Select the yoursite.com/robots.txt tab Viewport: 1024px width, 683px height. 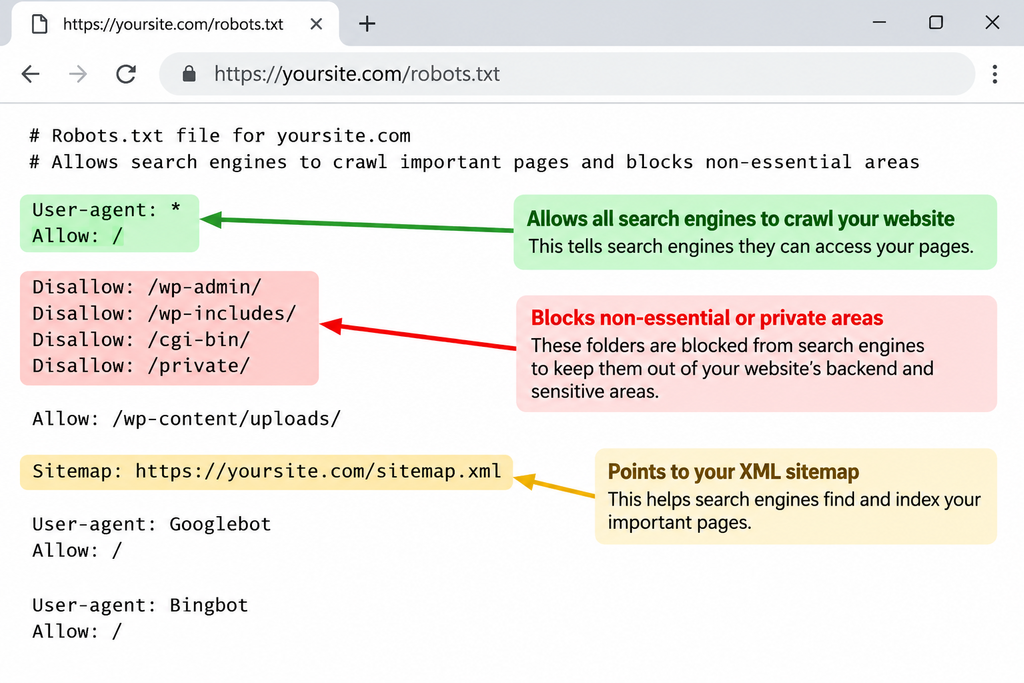pyautogui.click(x=175, y=24)
